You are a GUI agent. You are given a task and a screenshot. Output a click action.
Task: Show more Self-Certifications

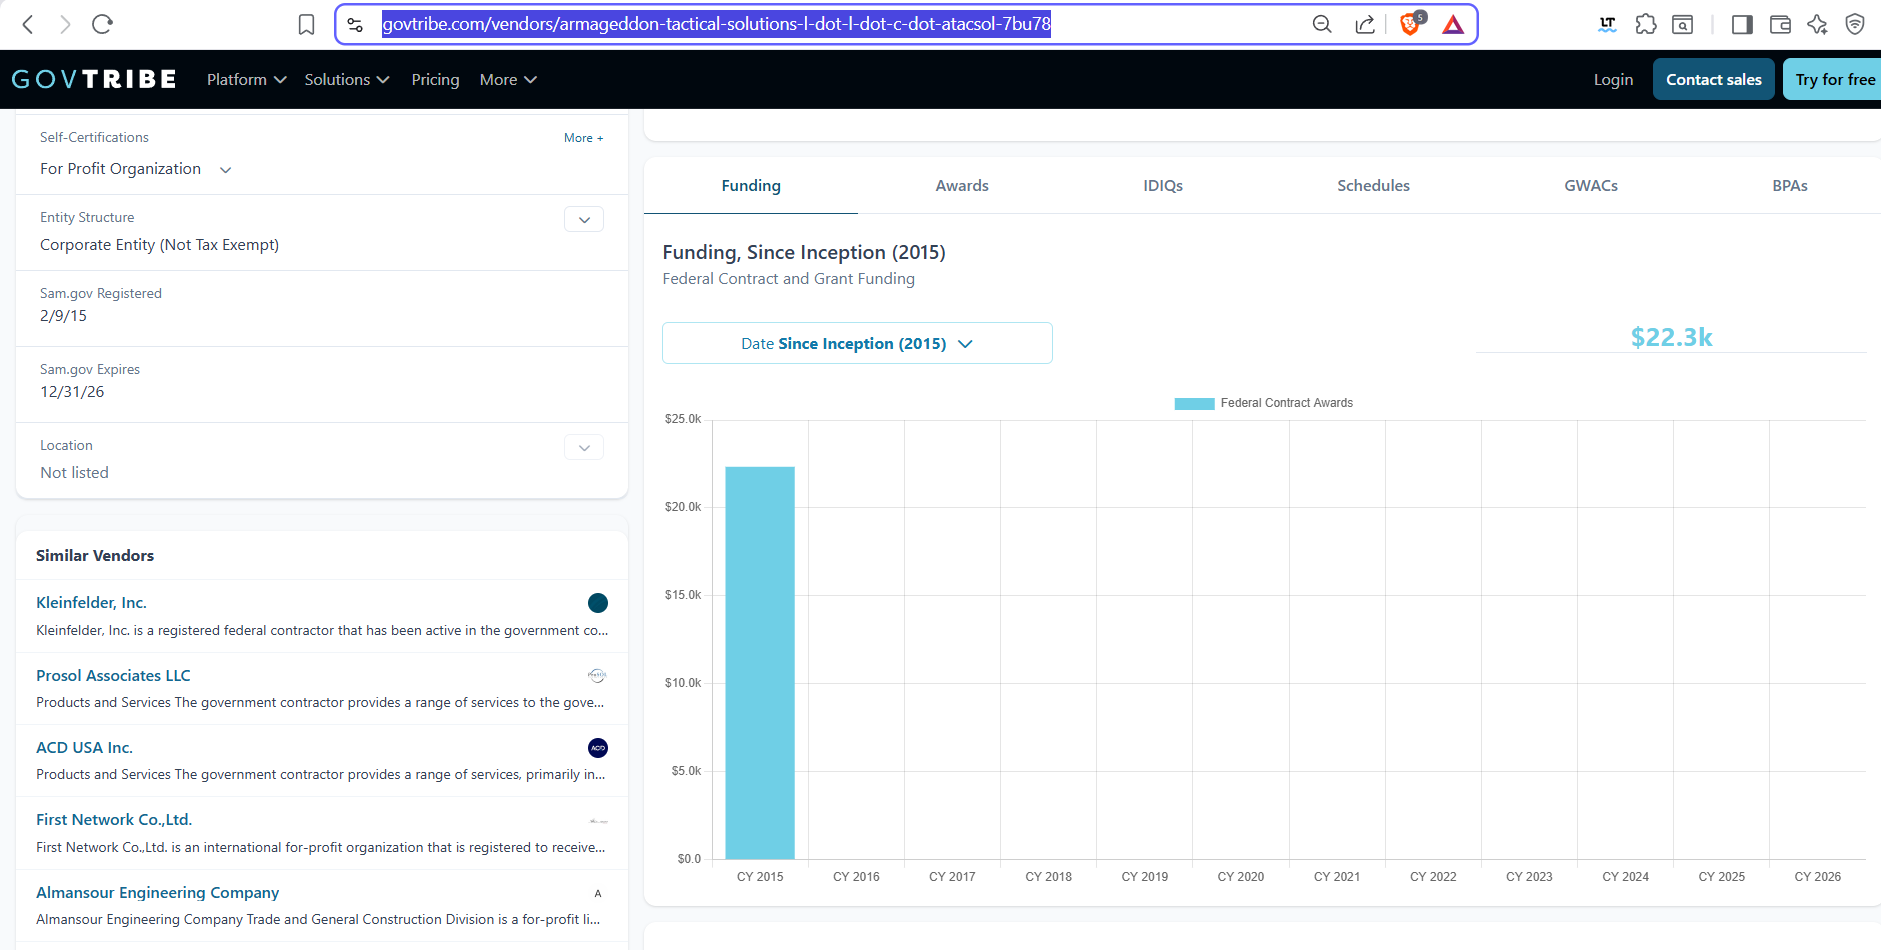584,138
